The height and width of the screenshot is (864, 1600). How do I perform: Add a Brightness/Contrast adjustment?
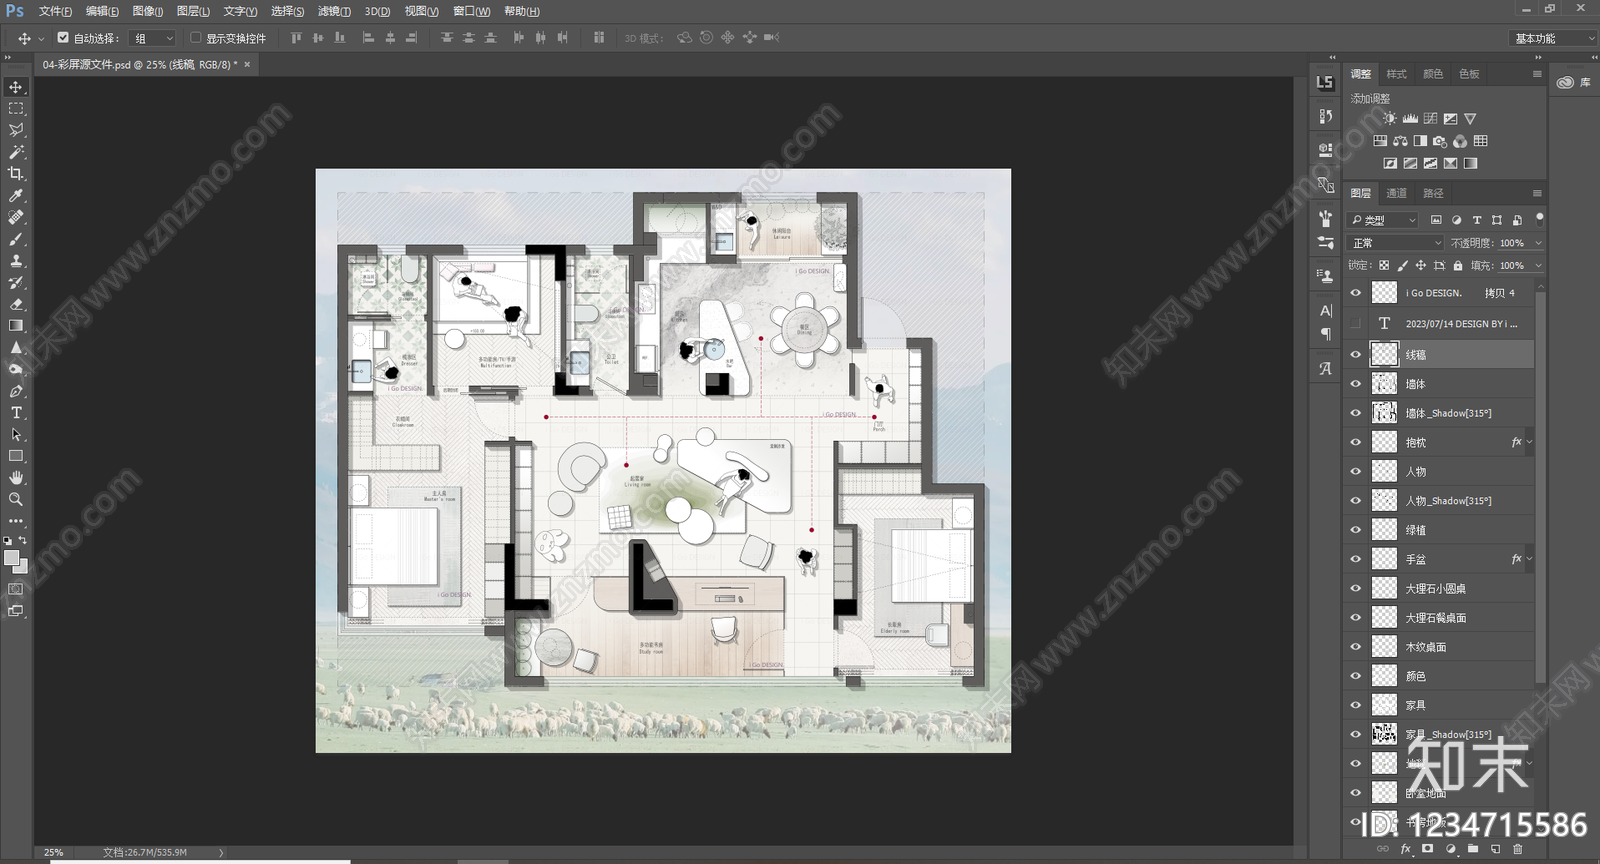(x=1390, y=118)
